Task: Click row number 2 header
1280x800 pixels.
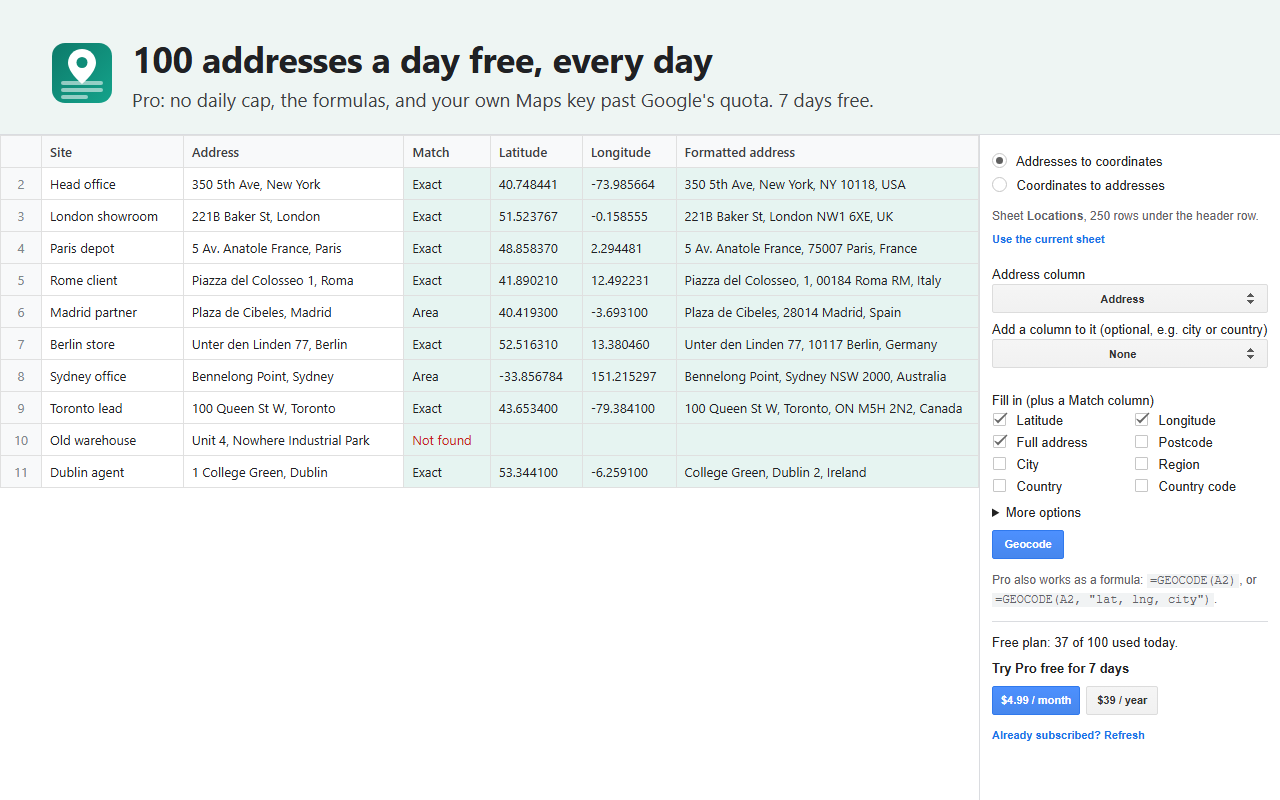Action: point(21,184)
